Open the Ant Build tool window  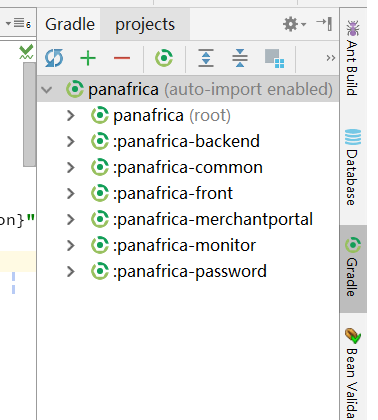(x=352, y=58)
